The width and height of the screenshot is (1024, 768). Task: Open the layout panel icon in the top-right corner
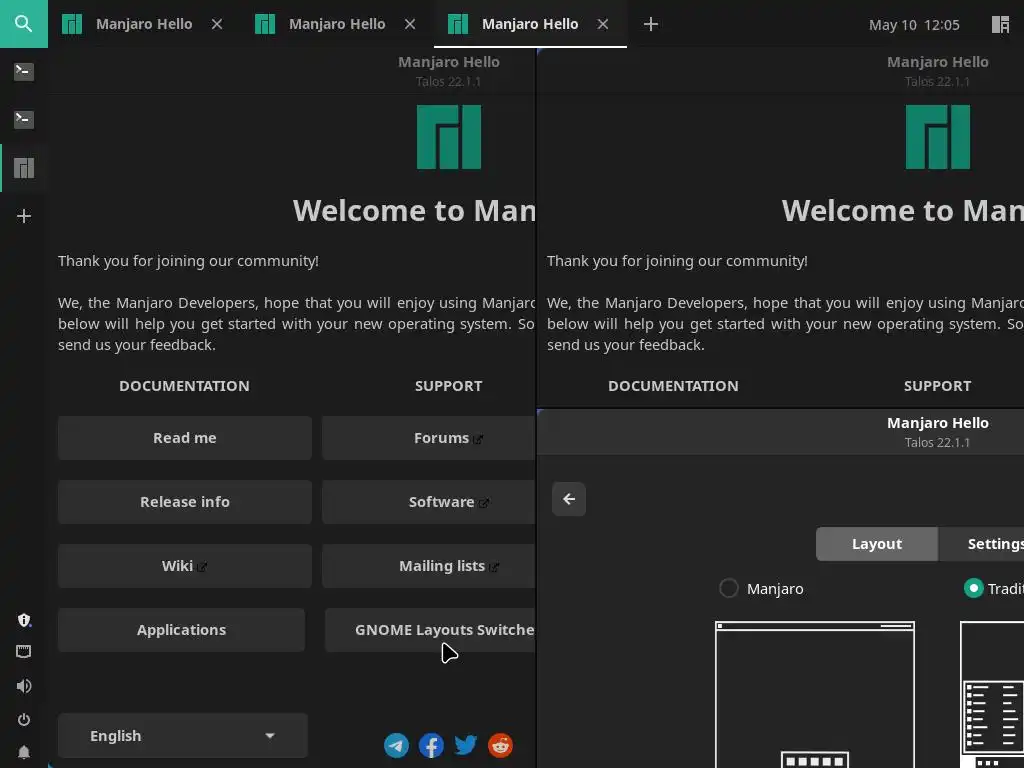(x=1000, y=24)
